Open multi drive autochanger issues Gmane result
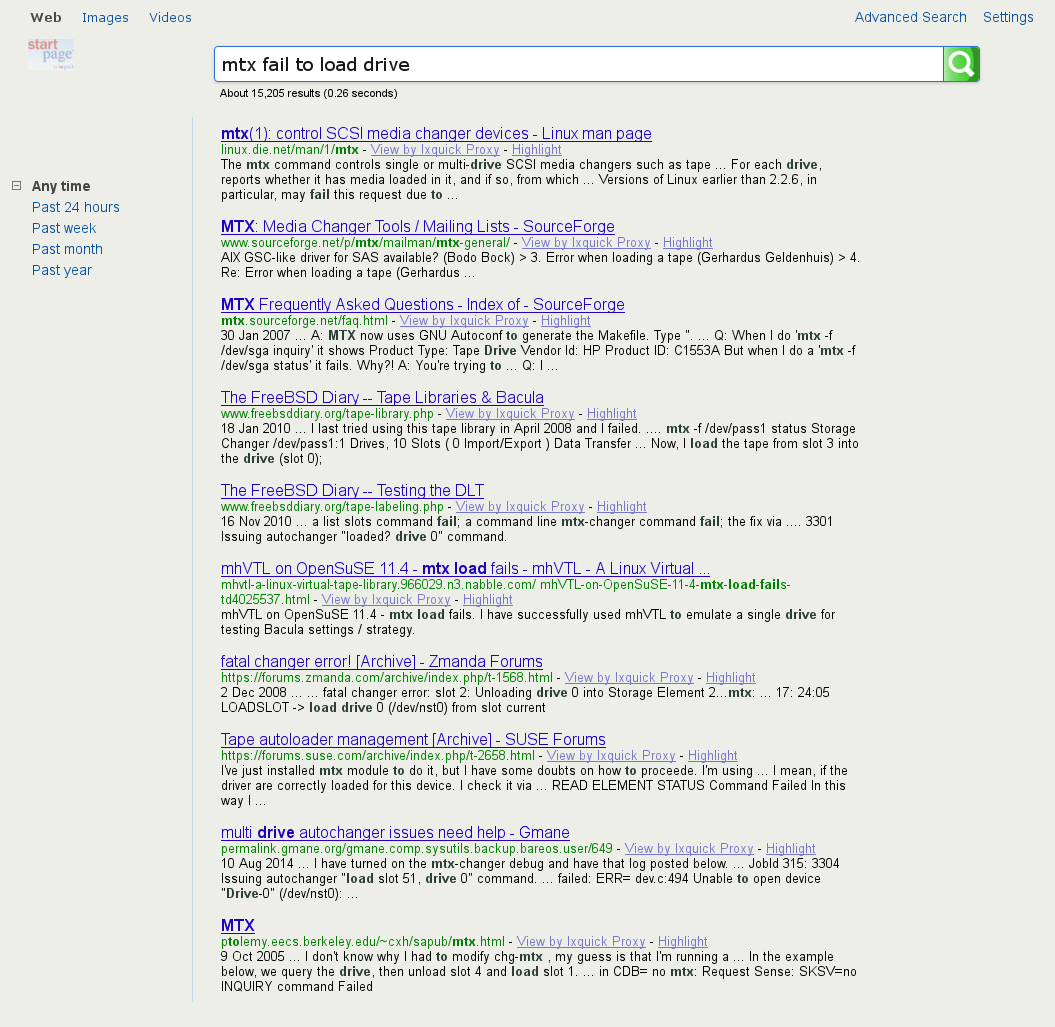The image size is (1055, 1027). [395, 832]
